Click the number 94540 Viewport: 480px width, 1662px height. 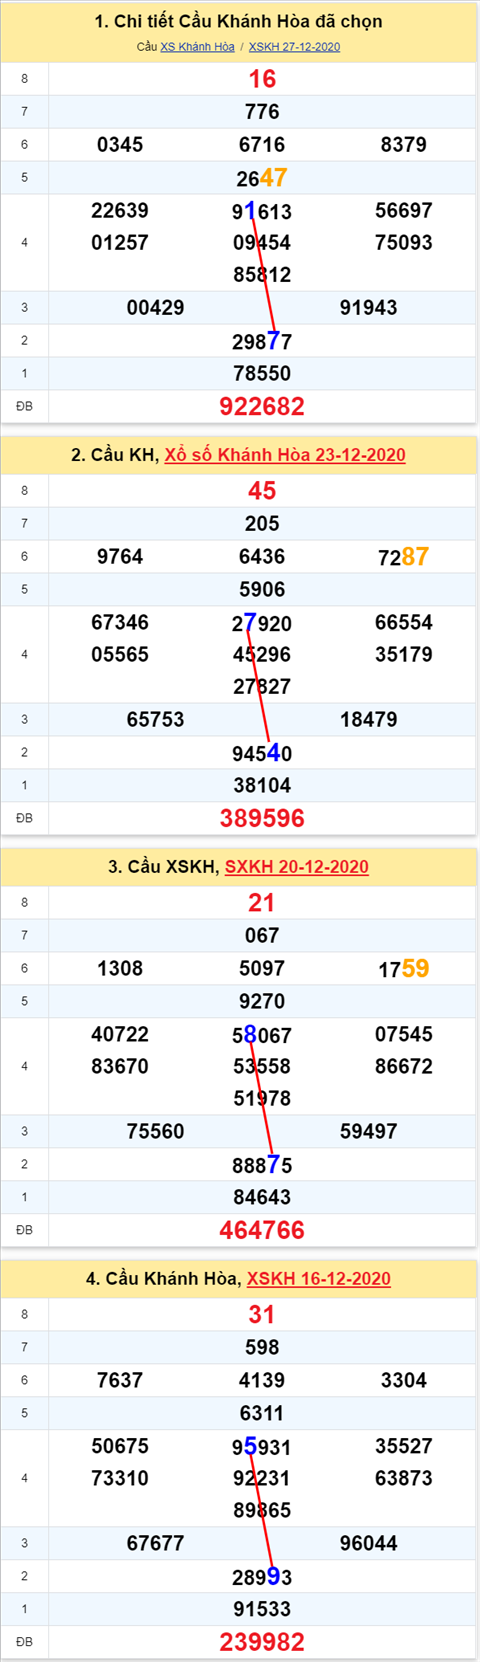pos(262,753)
